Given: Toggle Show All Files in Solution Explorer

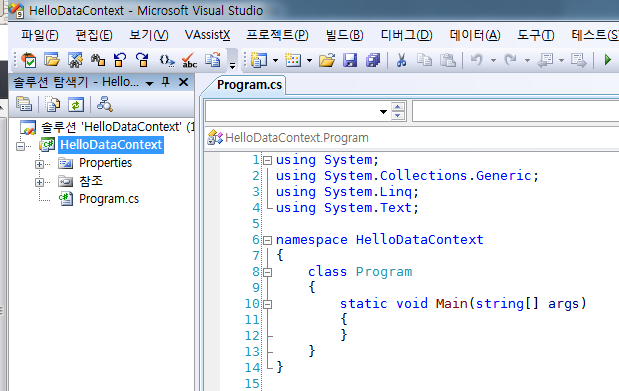Looking at the screenshot, I should point(53,104).
